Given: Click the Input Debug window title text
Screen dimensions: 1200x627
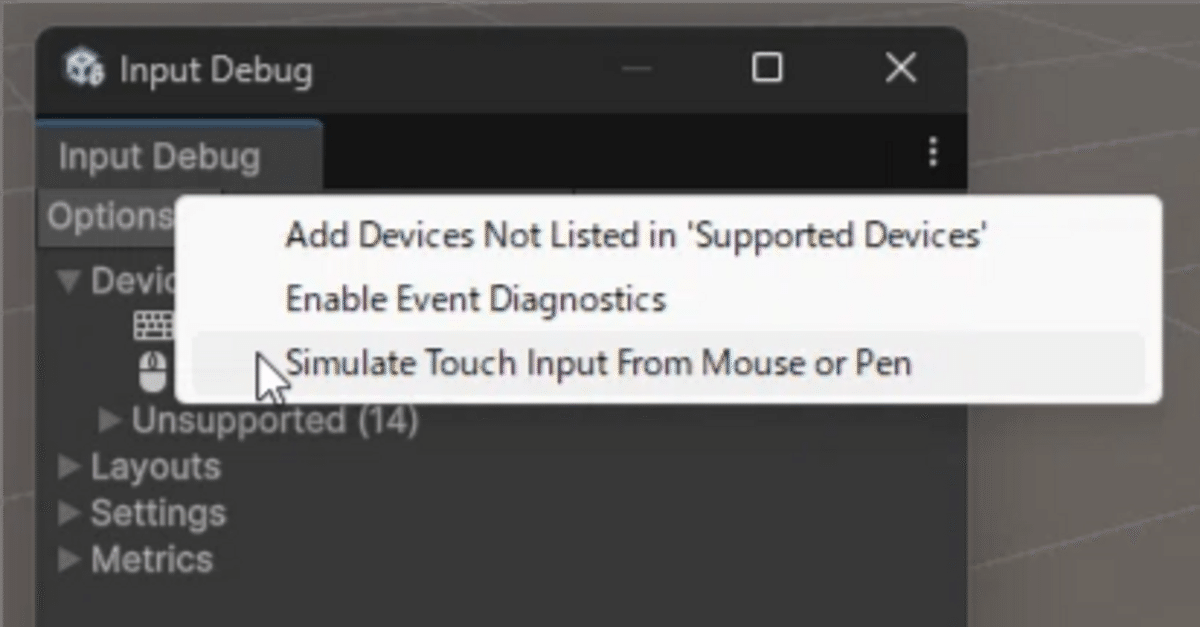Looking at the screenshot, I should pos(215,71).
